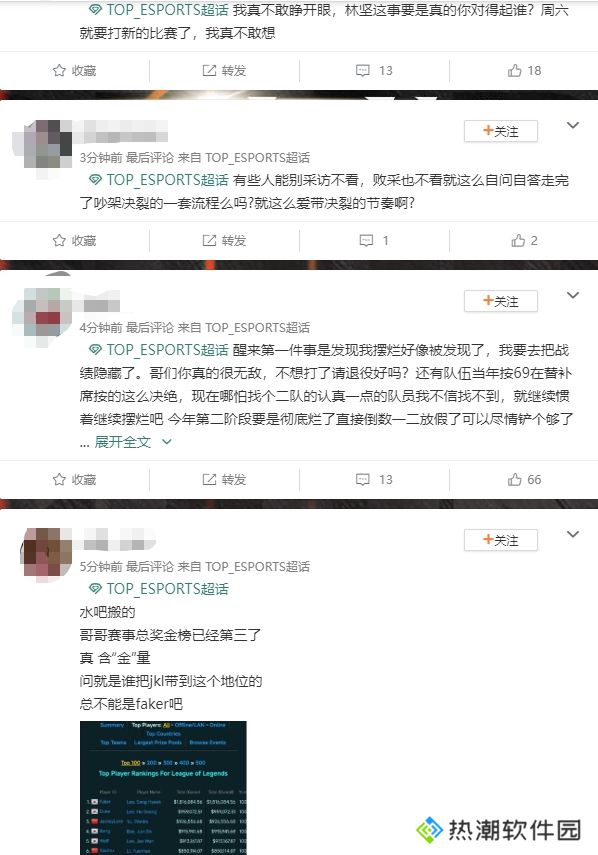This screenshot has height=855, width=598.
Task: Repost the first post about 林坚
Action: click(x=224, y=71)
